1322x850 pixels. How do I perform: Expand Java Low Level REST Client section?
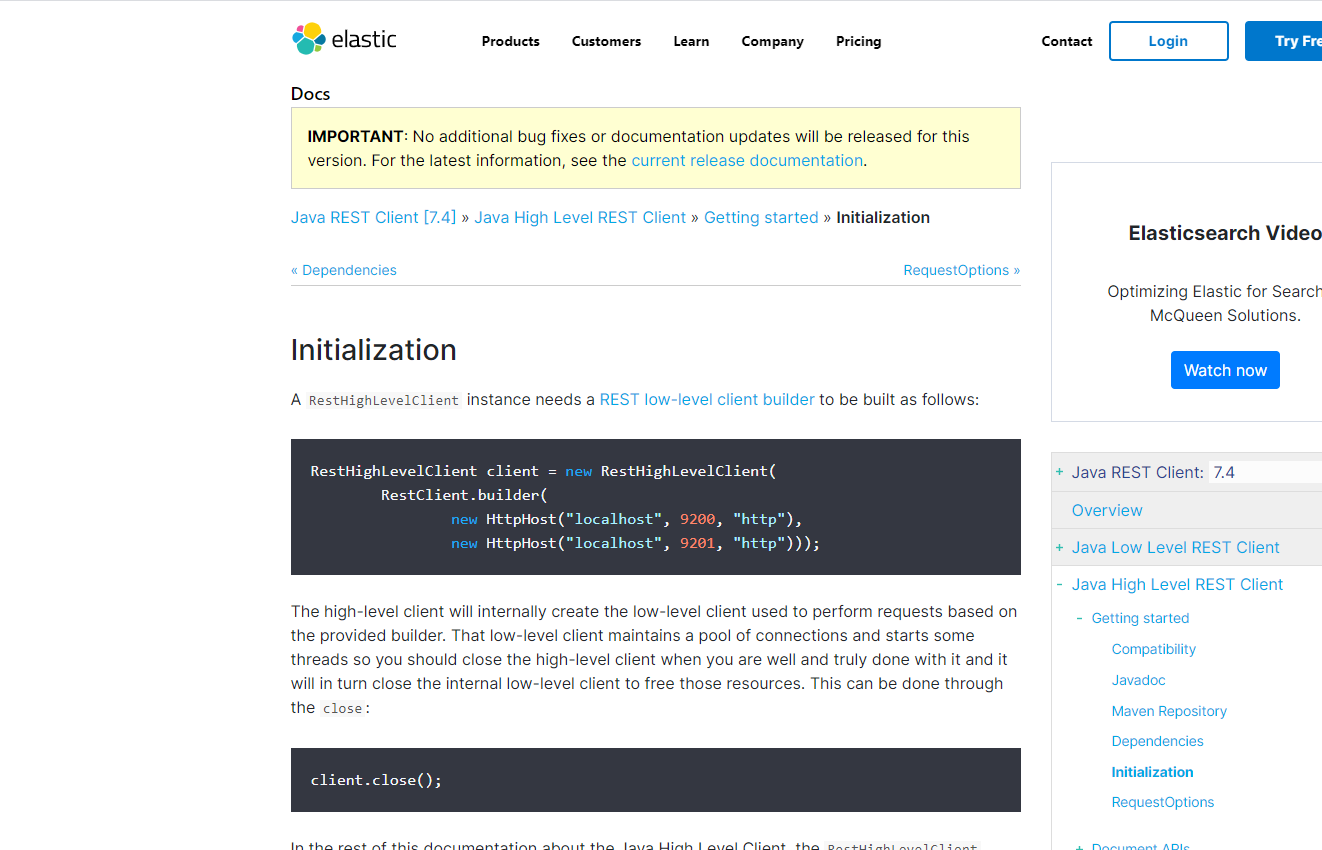tap(1059, 547)
